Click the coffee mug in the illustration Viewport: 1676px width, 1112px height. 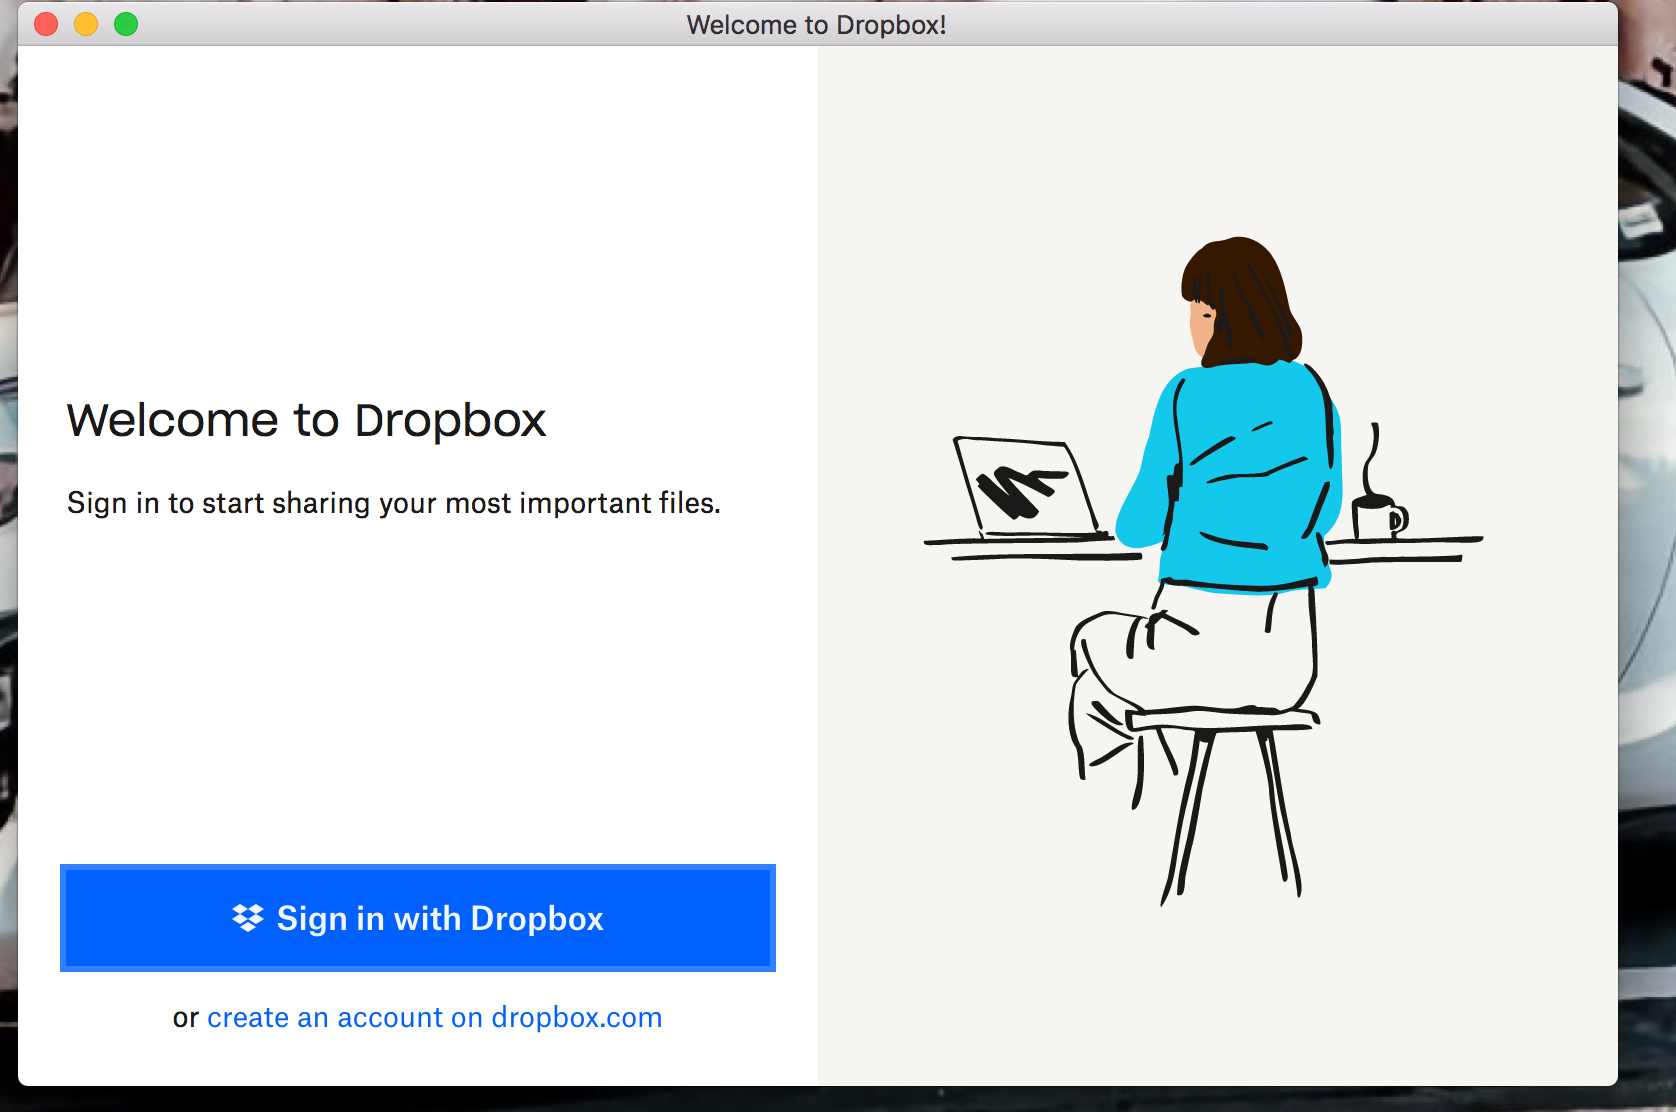tap(1376, 518)
